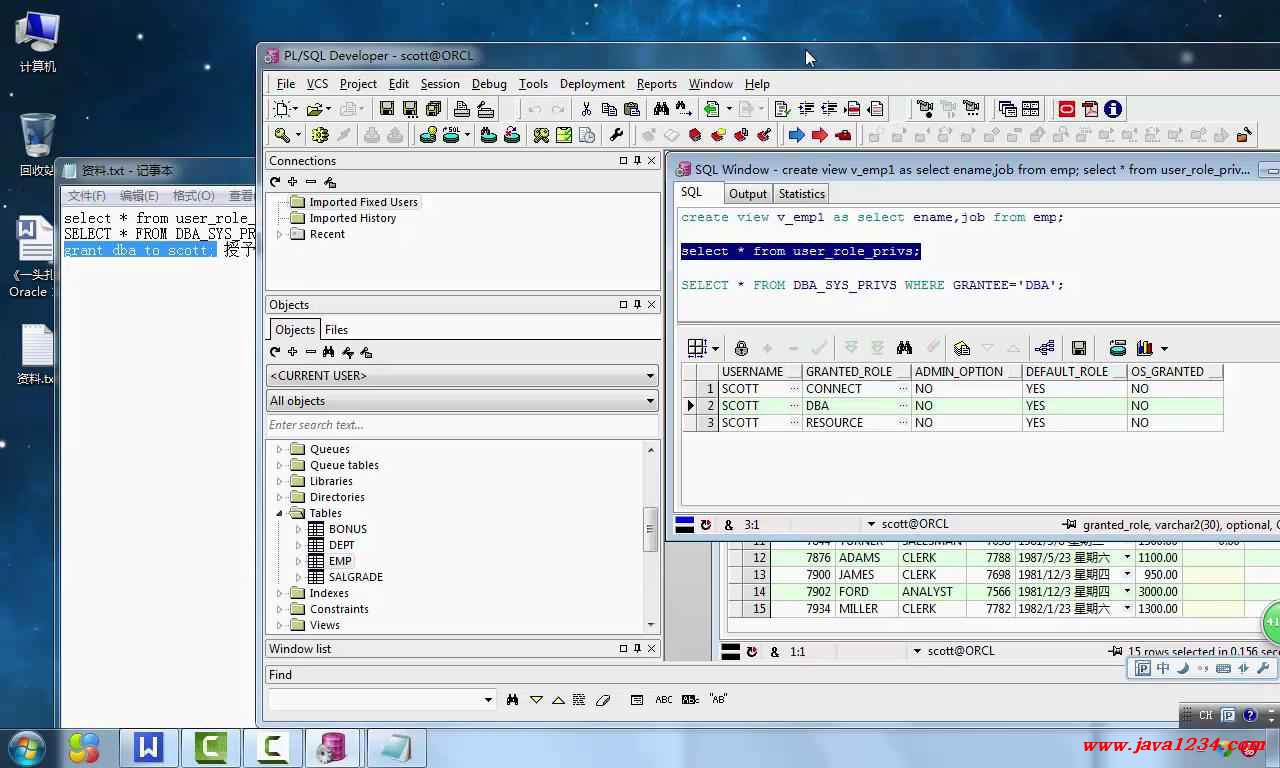
Task: Toggle the lock icon in result grid toolbar
Action: [741, 348]
